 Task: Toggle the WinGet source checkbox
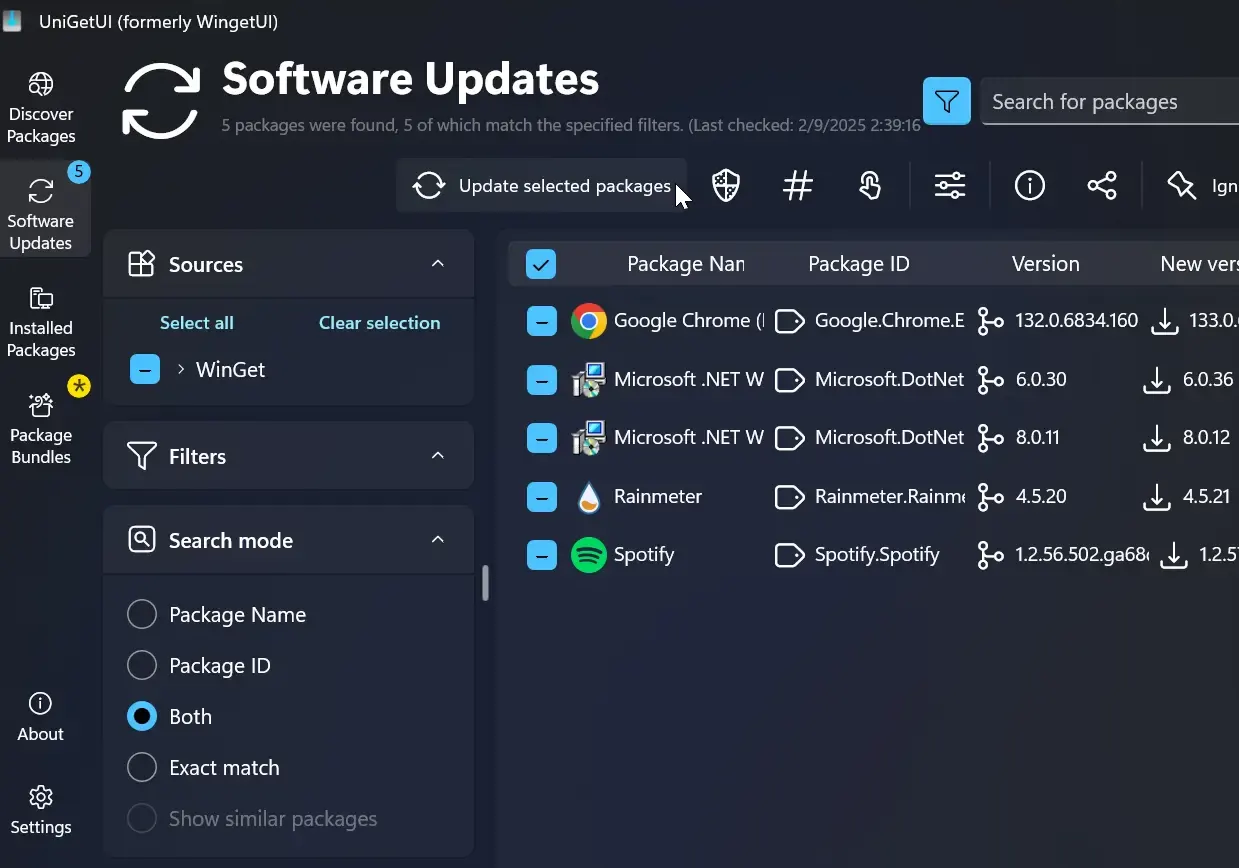point(145,370)
